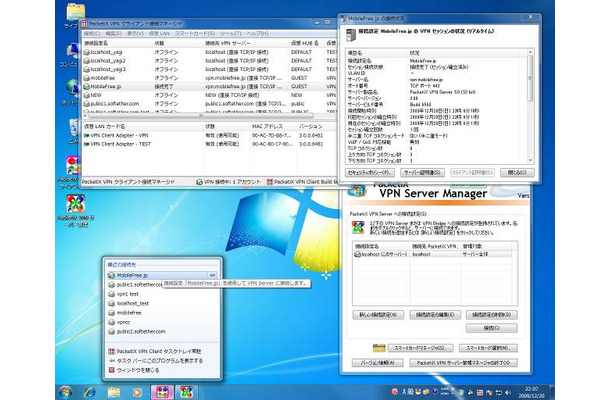Screen dimensions: 610x400
Task: Sort by 仮想 HUB 名 column header
Action: click(x=306, y=43)
